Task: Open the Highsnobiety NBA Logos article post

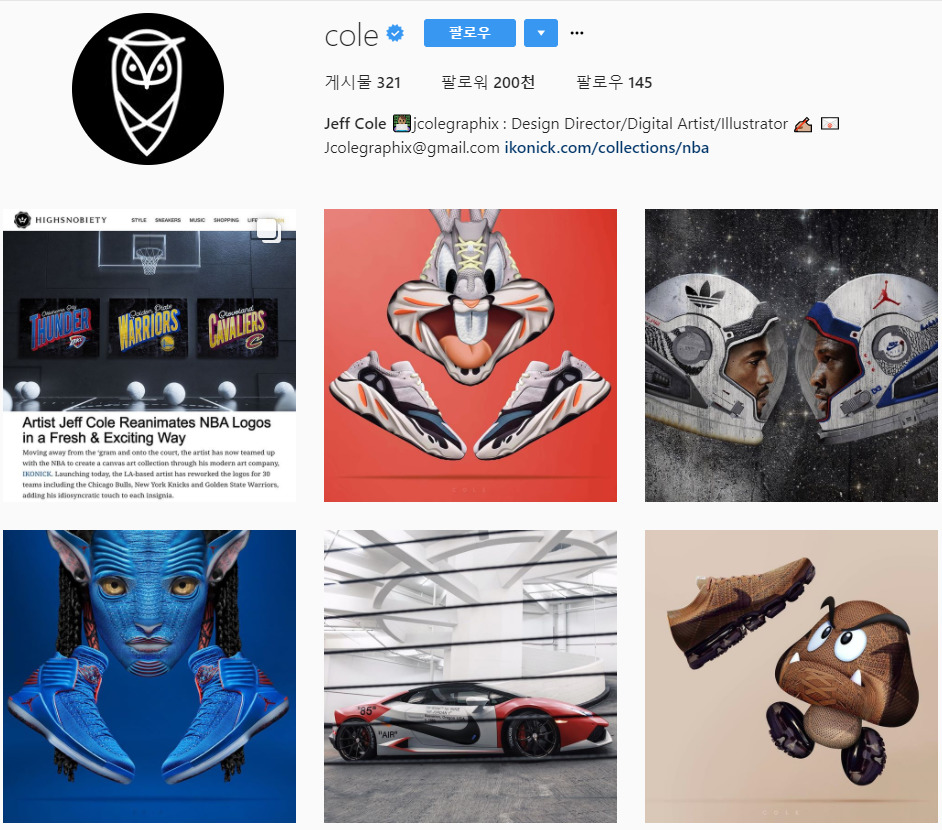Action: [150, 356]
